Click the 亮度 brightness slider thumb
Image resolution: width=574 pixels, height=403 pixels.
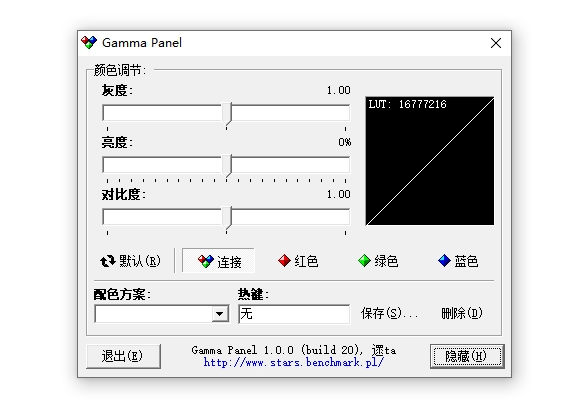[227, 166]
